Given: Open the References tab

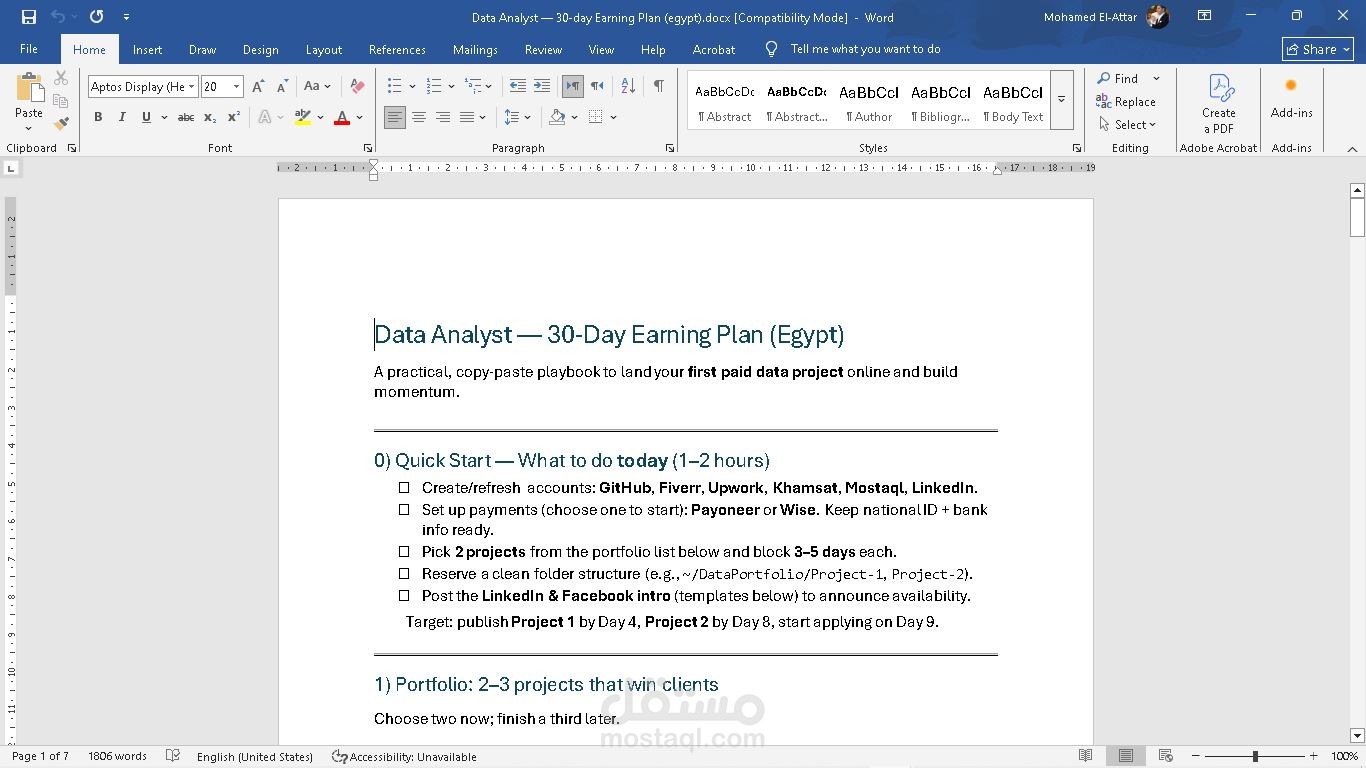Looking at the screenshot, I should 397,49.
